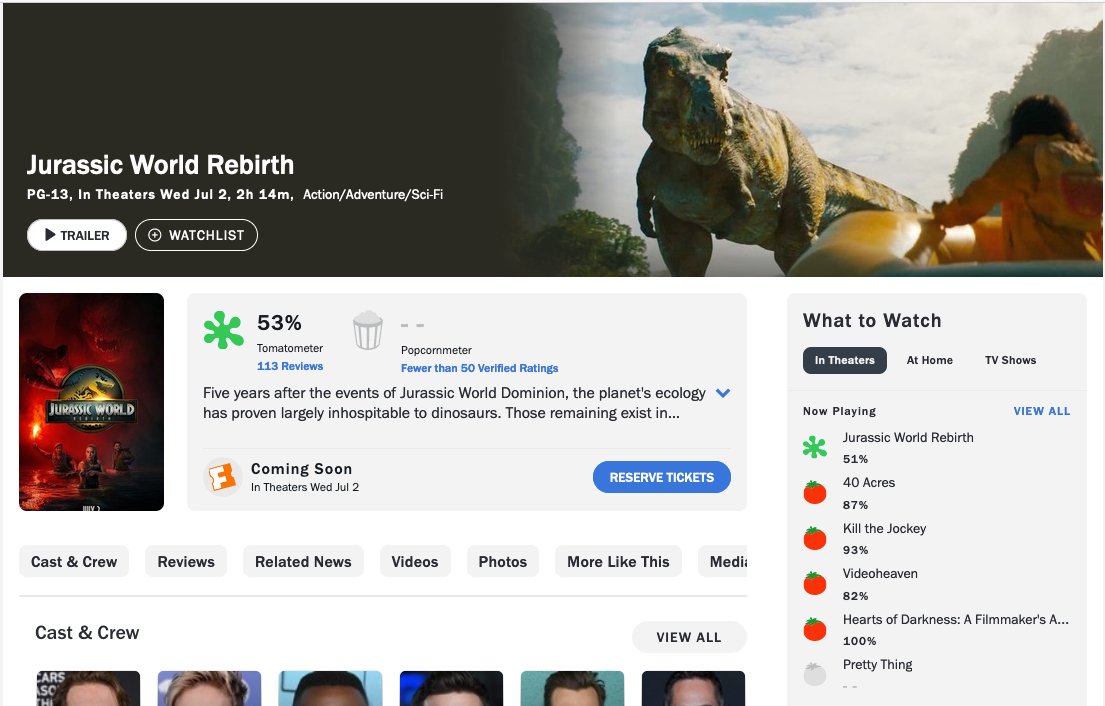Screen dimensions: 1105x706
Task: Click the green splat Tomatometer icon beside 53%
Action: click(x=223, y=330)
